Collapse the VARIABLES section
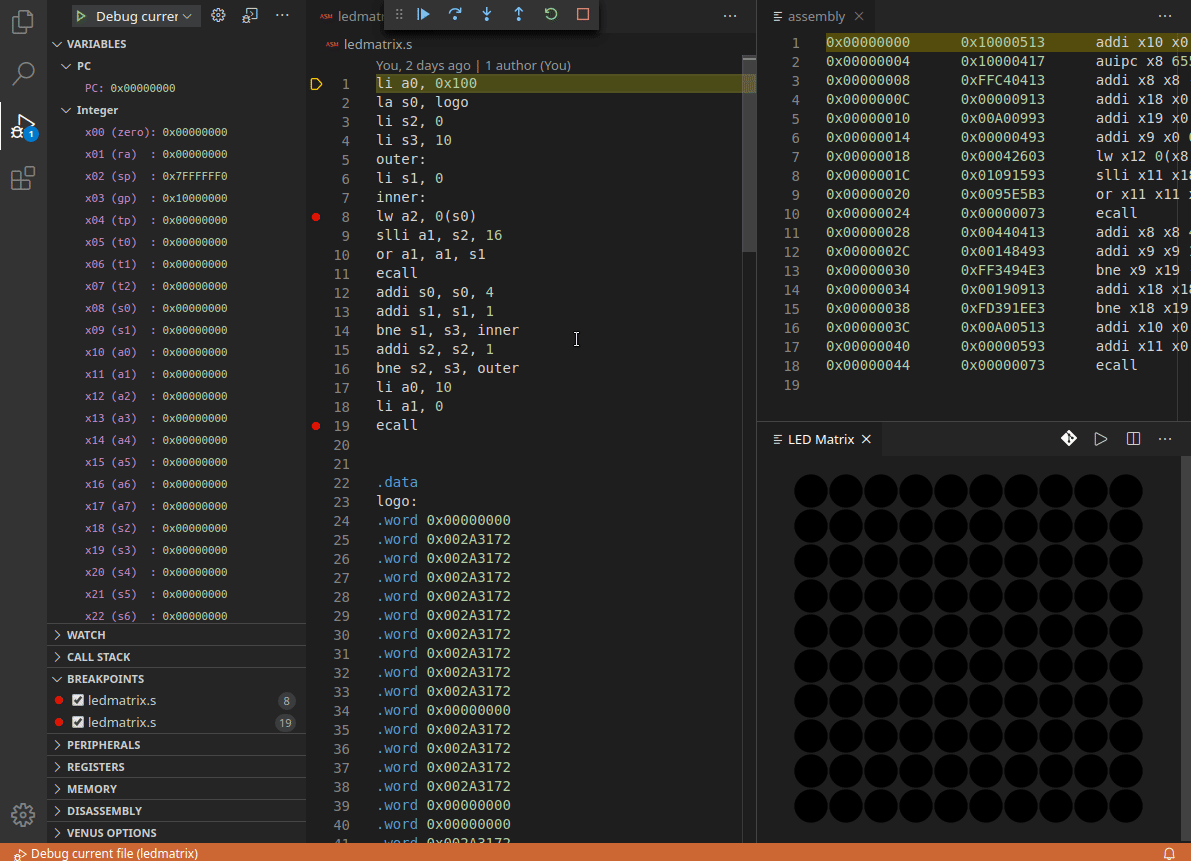The height and width of the screenshot is (861, 1191). [x=176, y=44]
